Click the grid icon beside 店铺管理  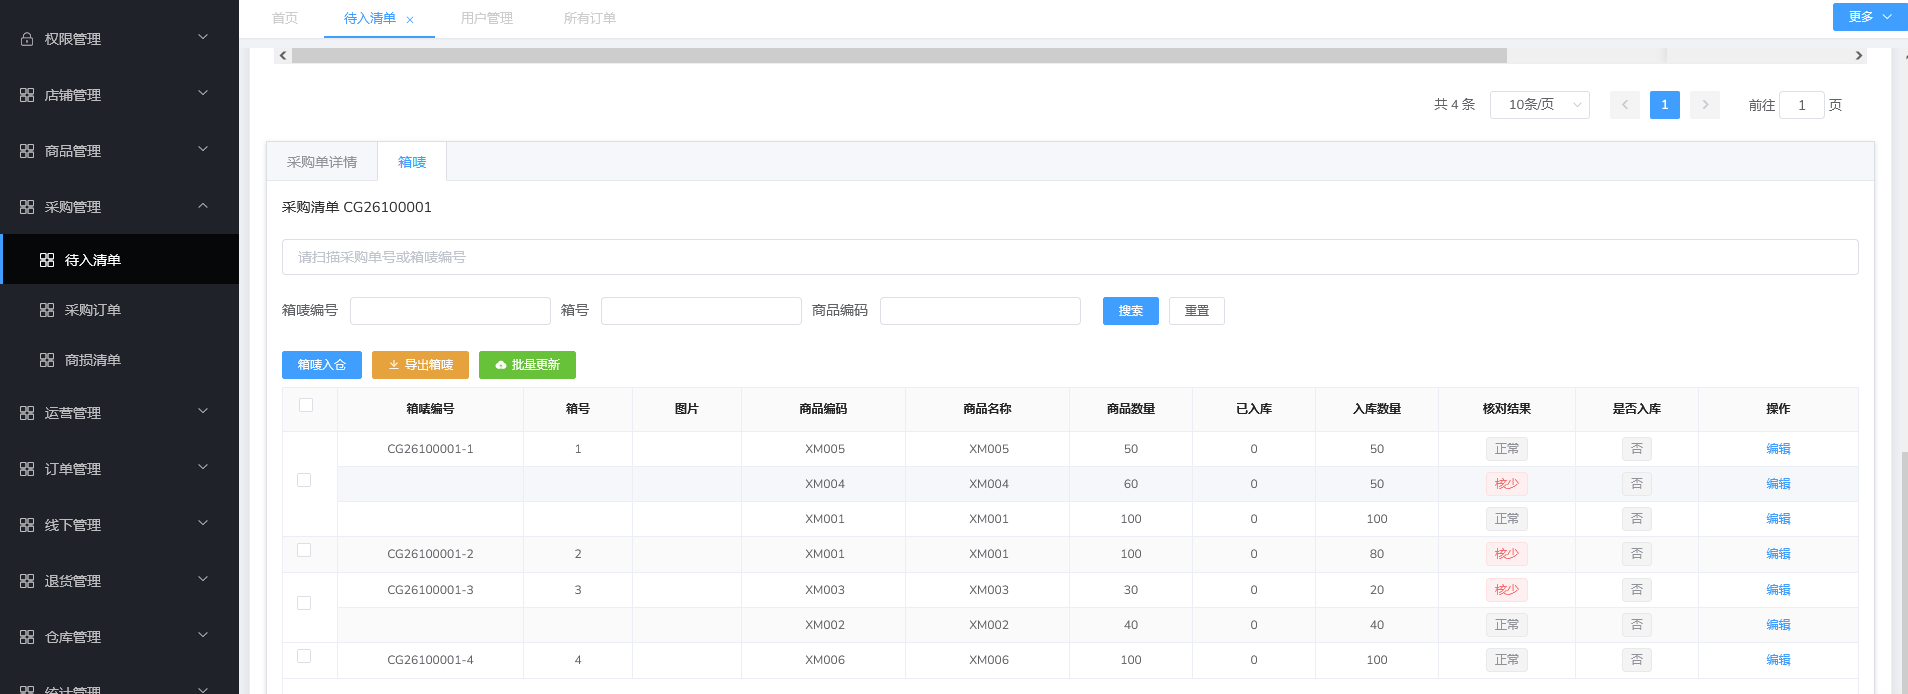27,95
